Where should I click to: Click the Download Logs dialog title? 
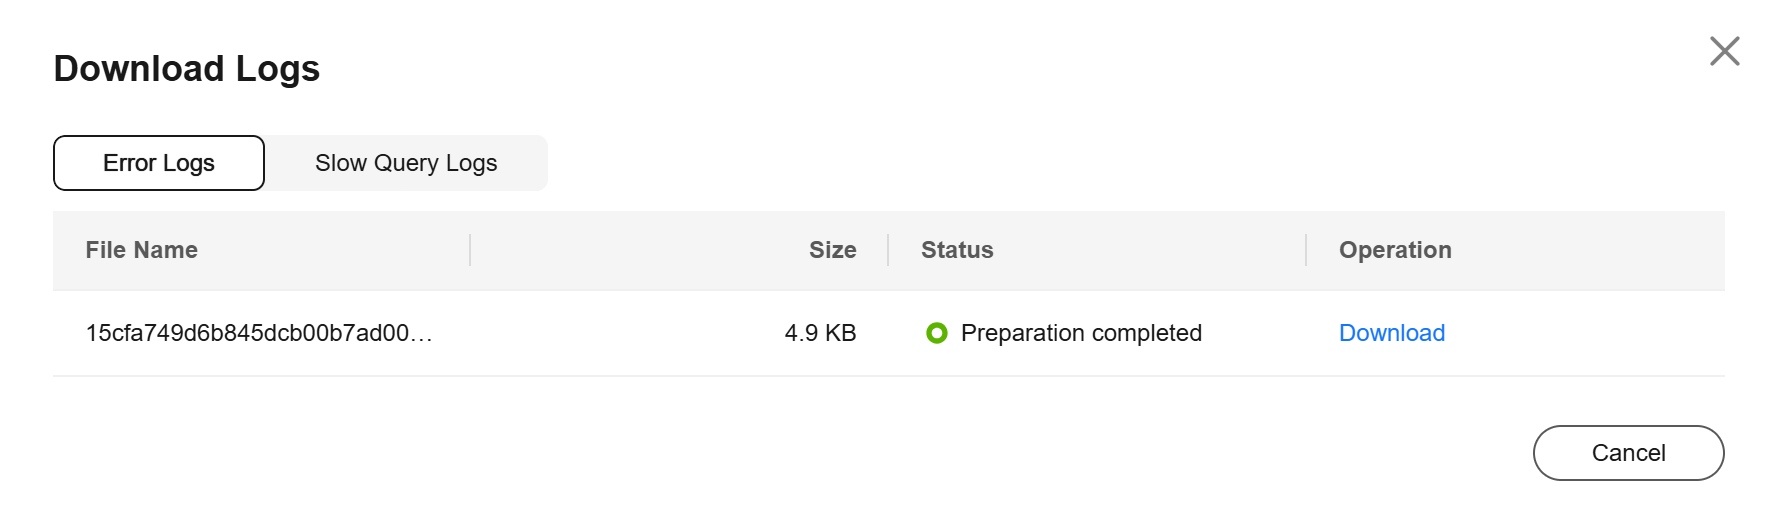187,69
